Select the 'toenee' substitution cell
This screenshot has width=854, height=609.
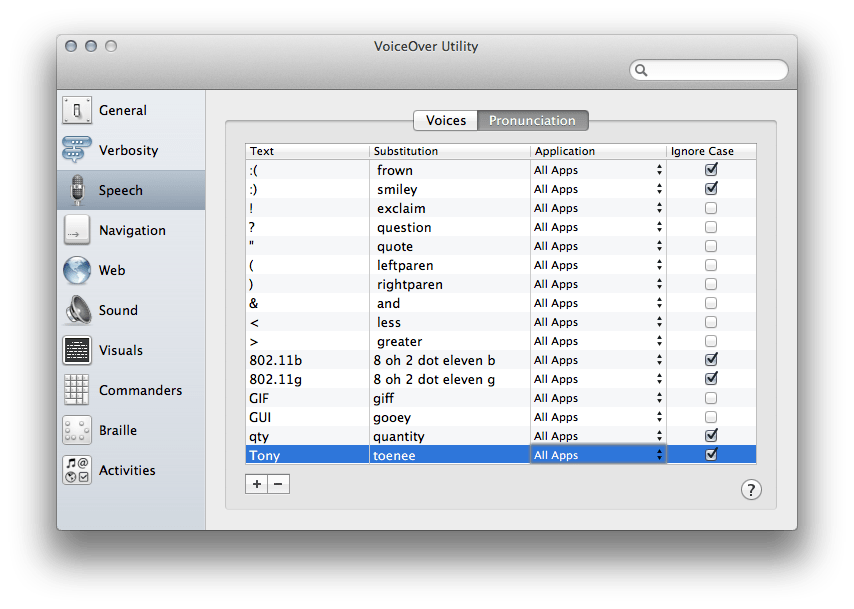pos(450,455)
